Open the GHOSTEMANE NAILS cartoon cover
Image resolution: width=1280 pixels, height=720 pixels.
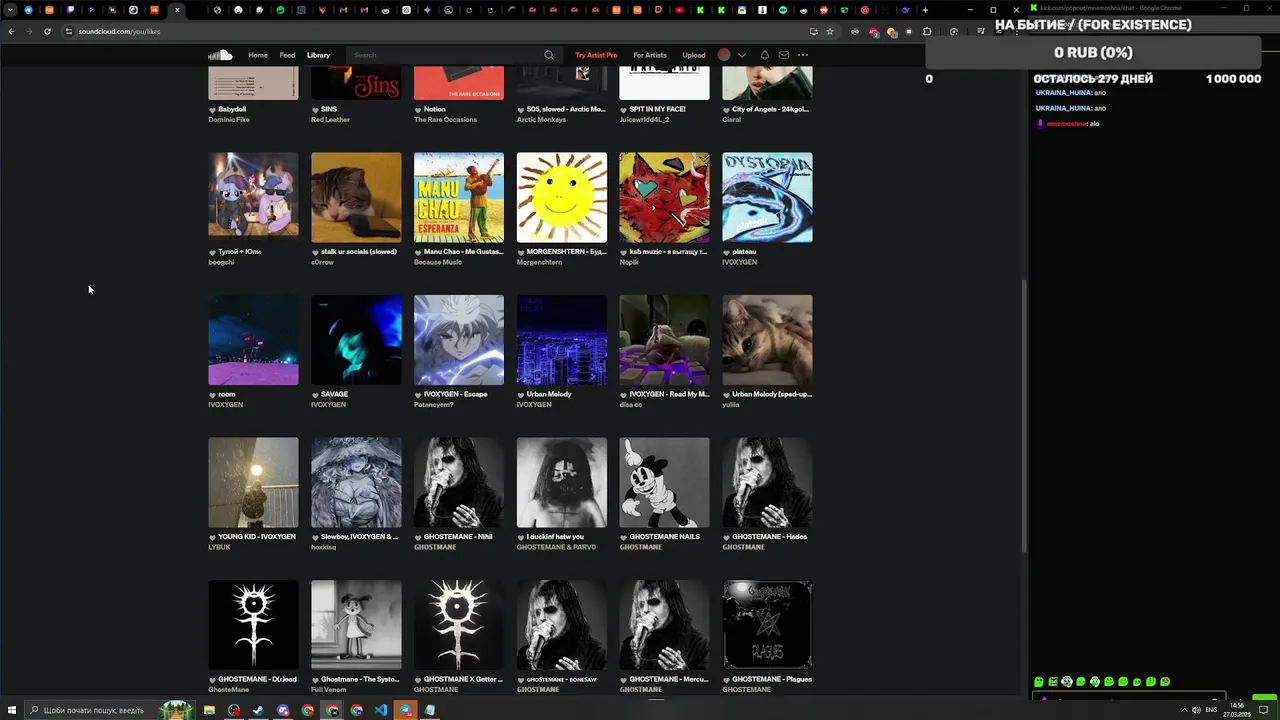click(664, 482)
